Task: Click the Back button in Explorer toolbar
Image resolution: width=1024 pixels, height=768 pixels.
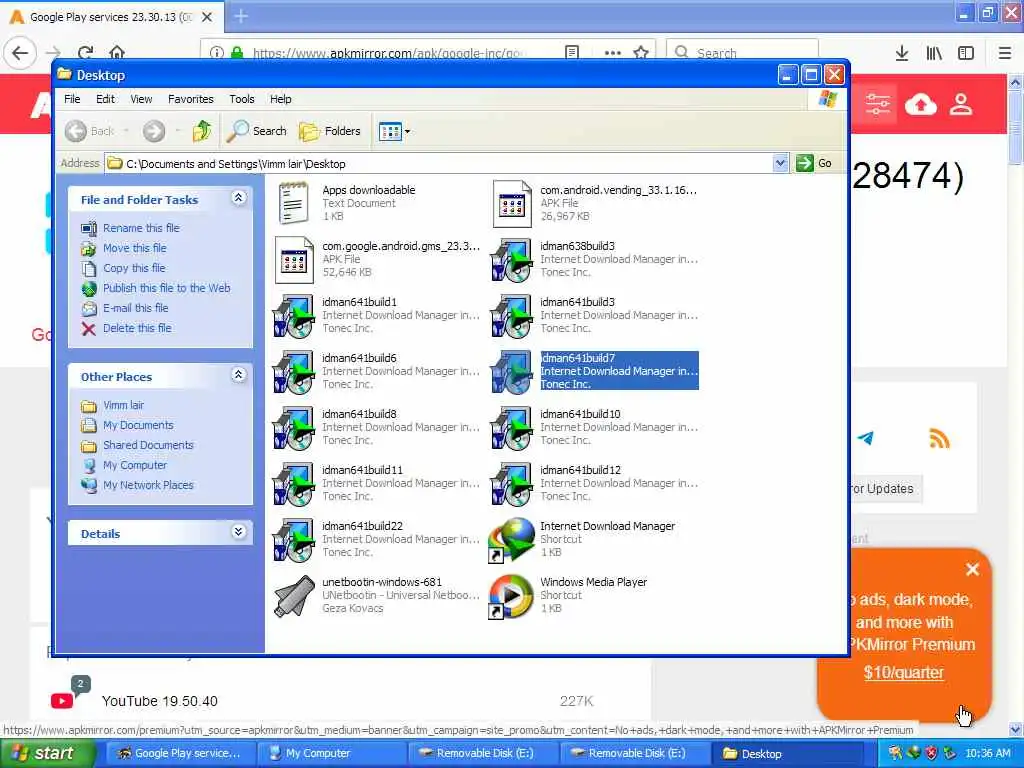Action: click(x=90, y=131)
